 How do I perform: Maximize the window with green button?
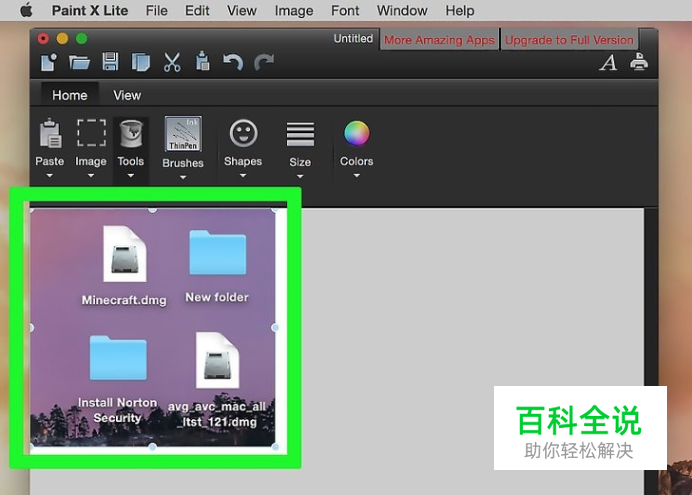(82, 39)
